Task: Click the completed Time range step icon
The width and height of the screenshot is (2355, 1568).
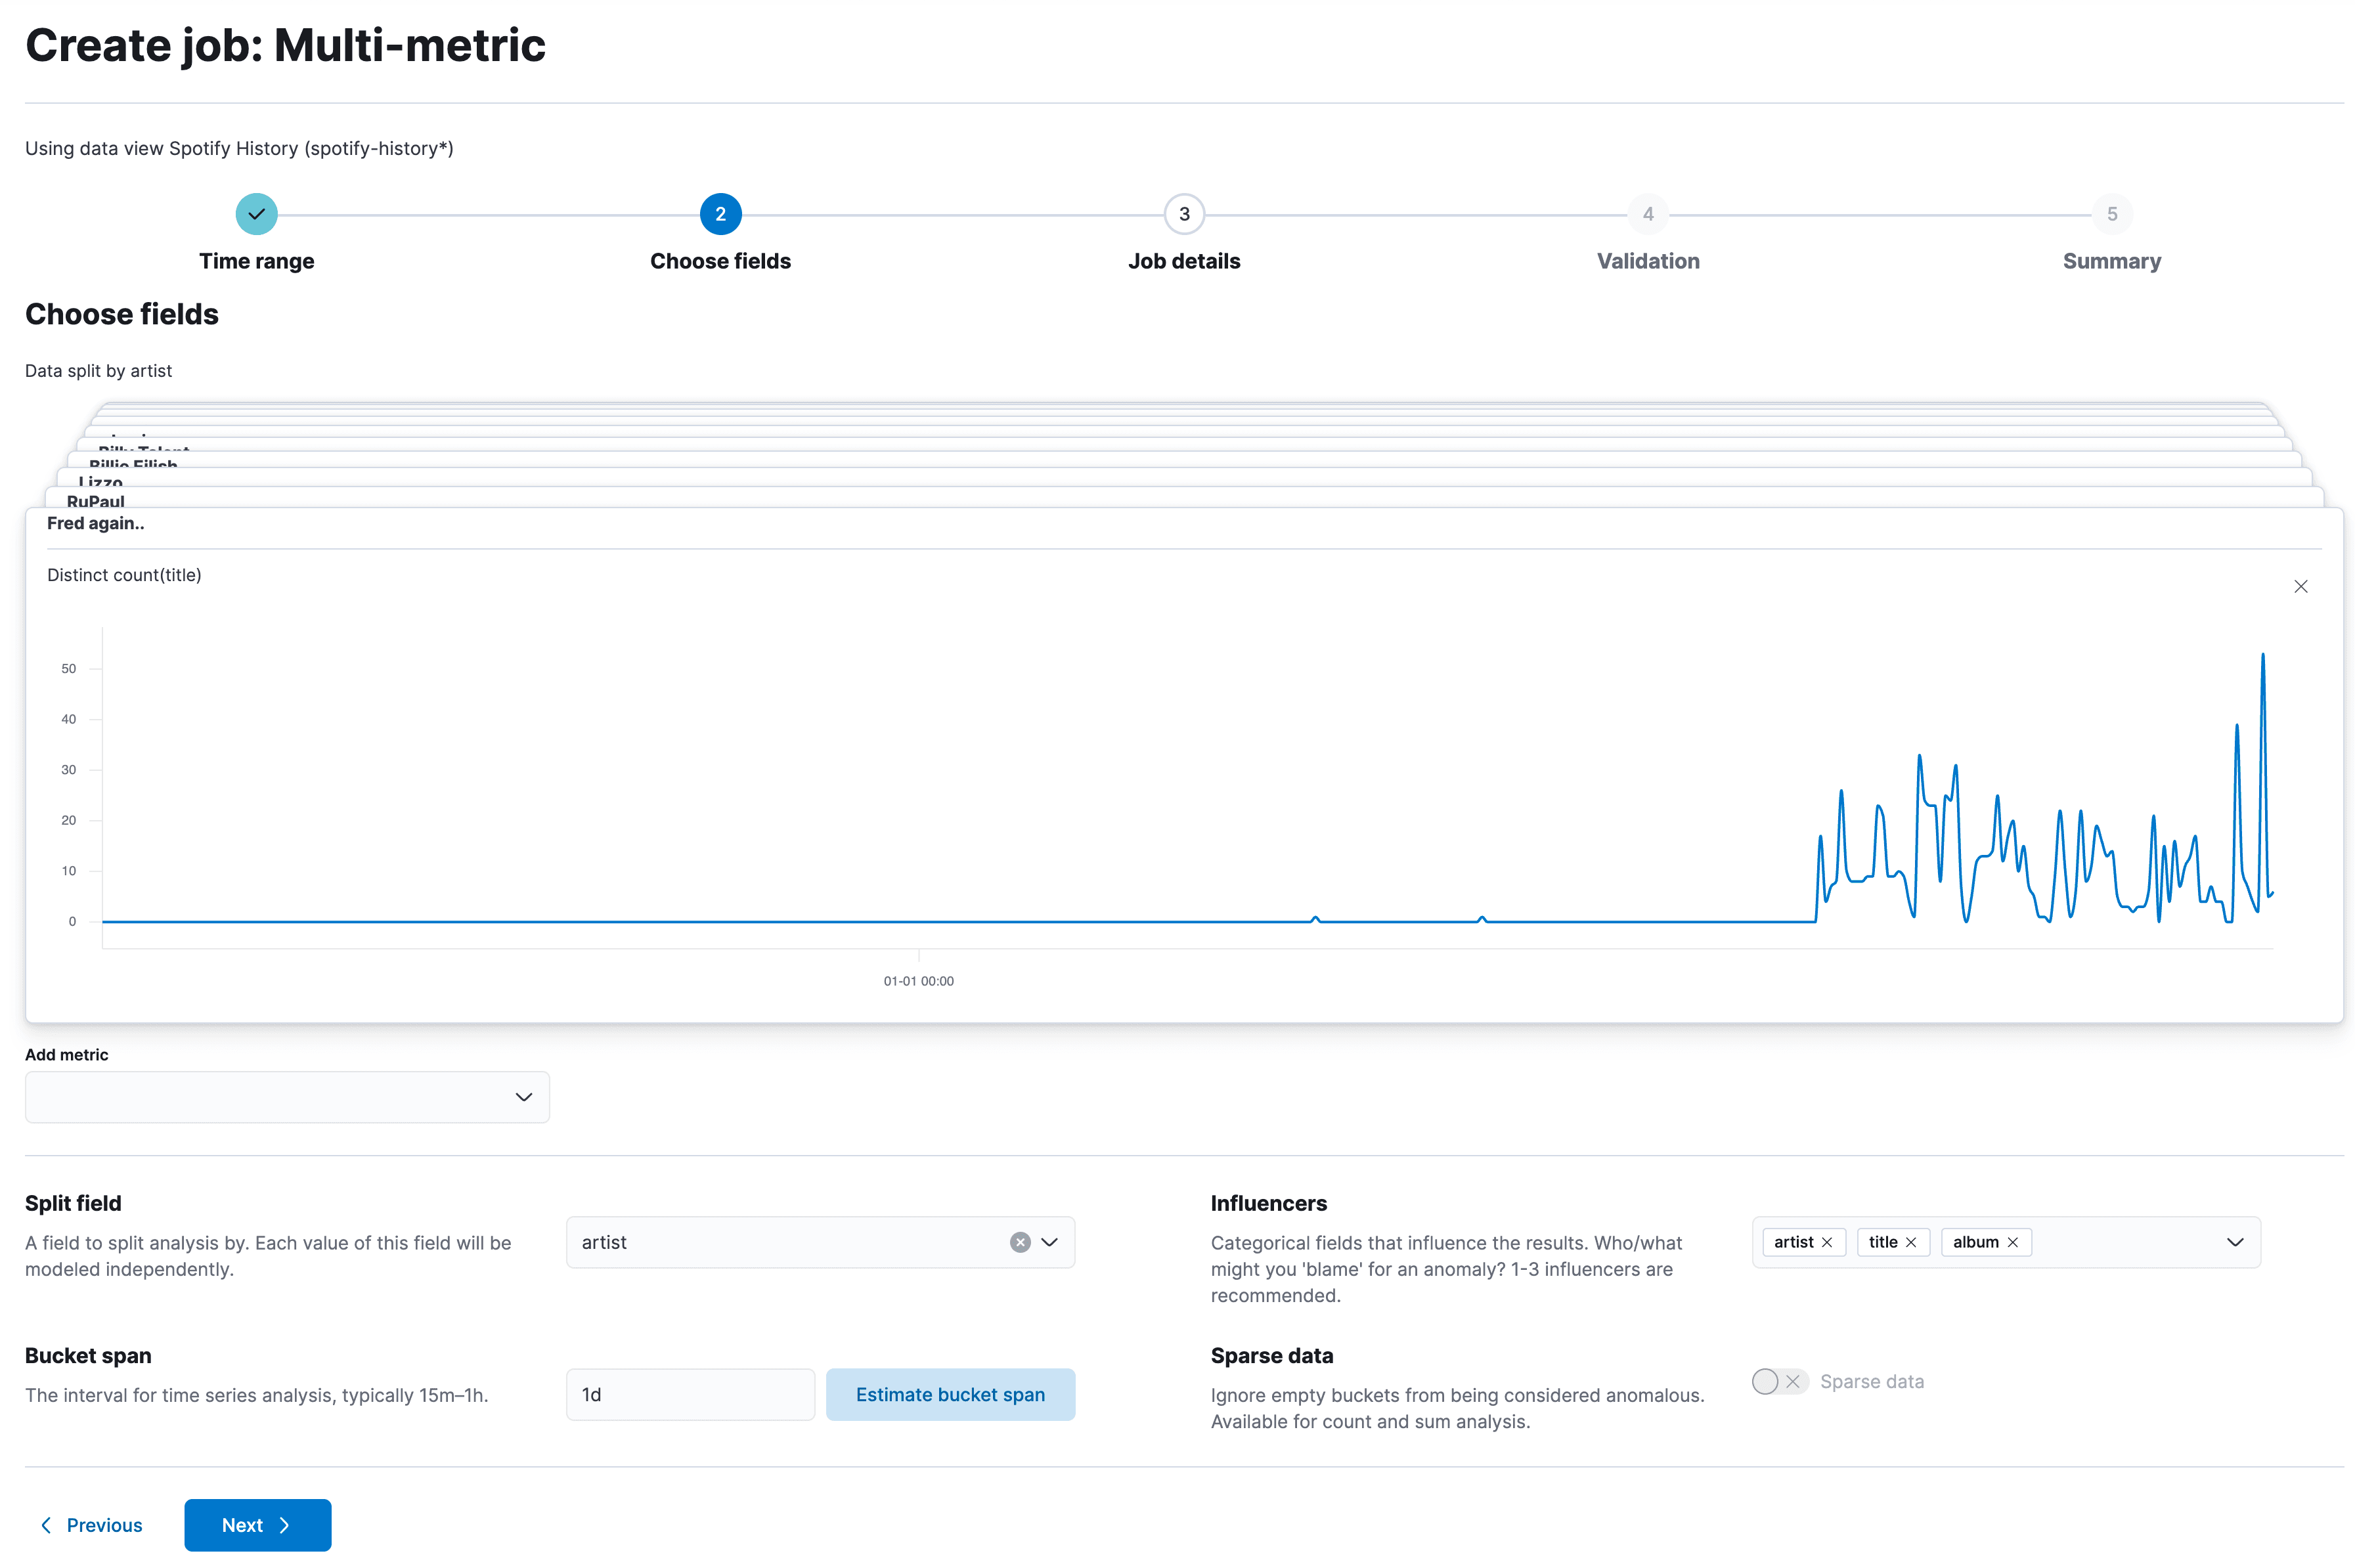Action: tap(256, 214)
